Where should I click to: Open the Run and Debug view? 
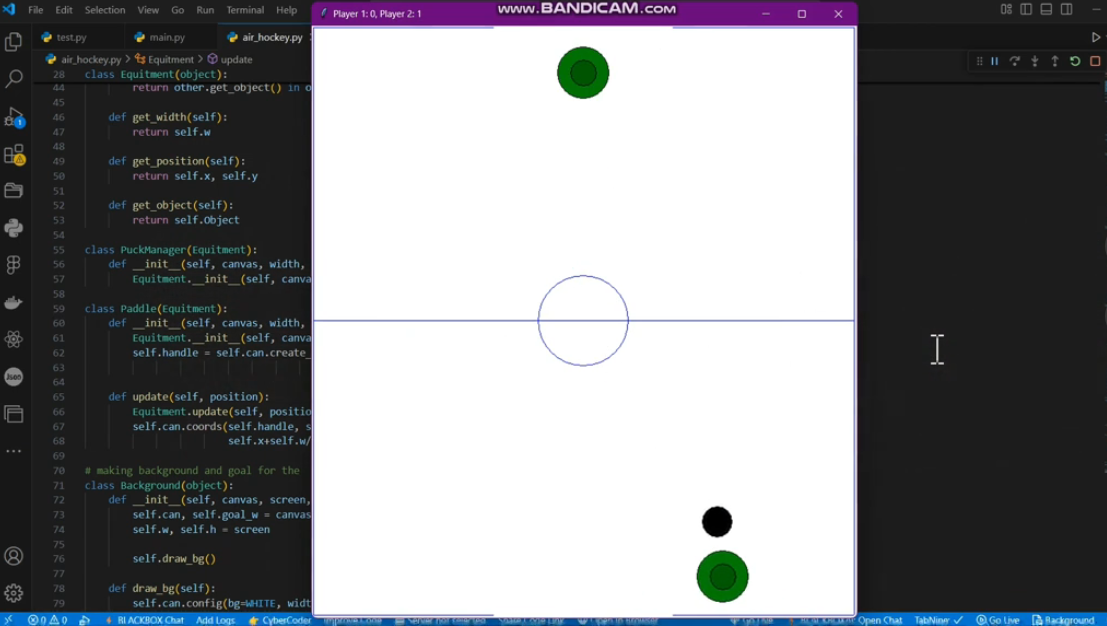click(14, 117)
